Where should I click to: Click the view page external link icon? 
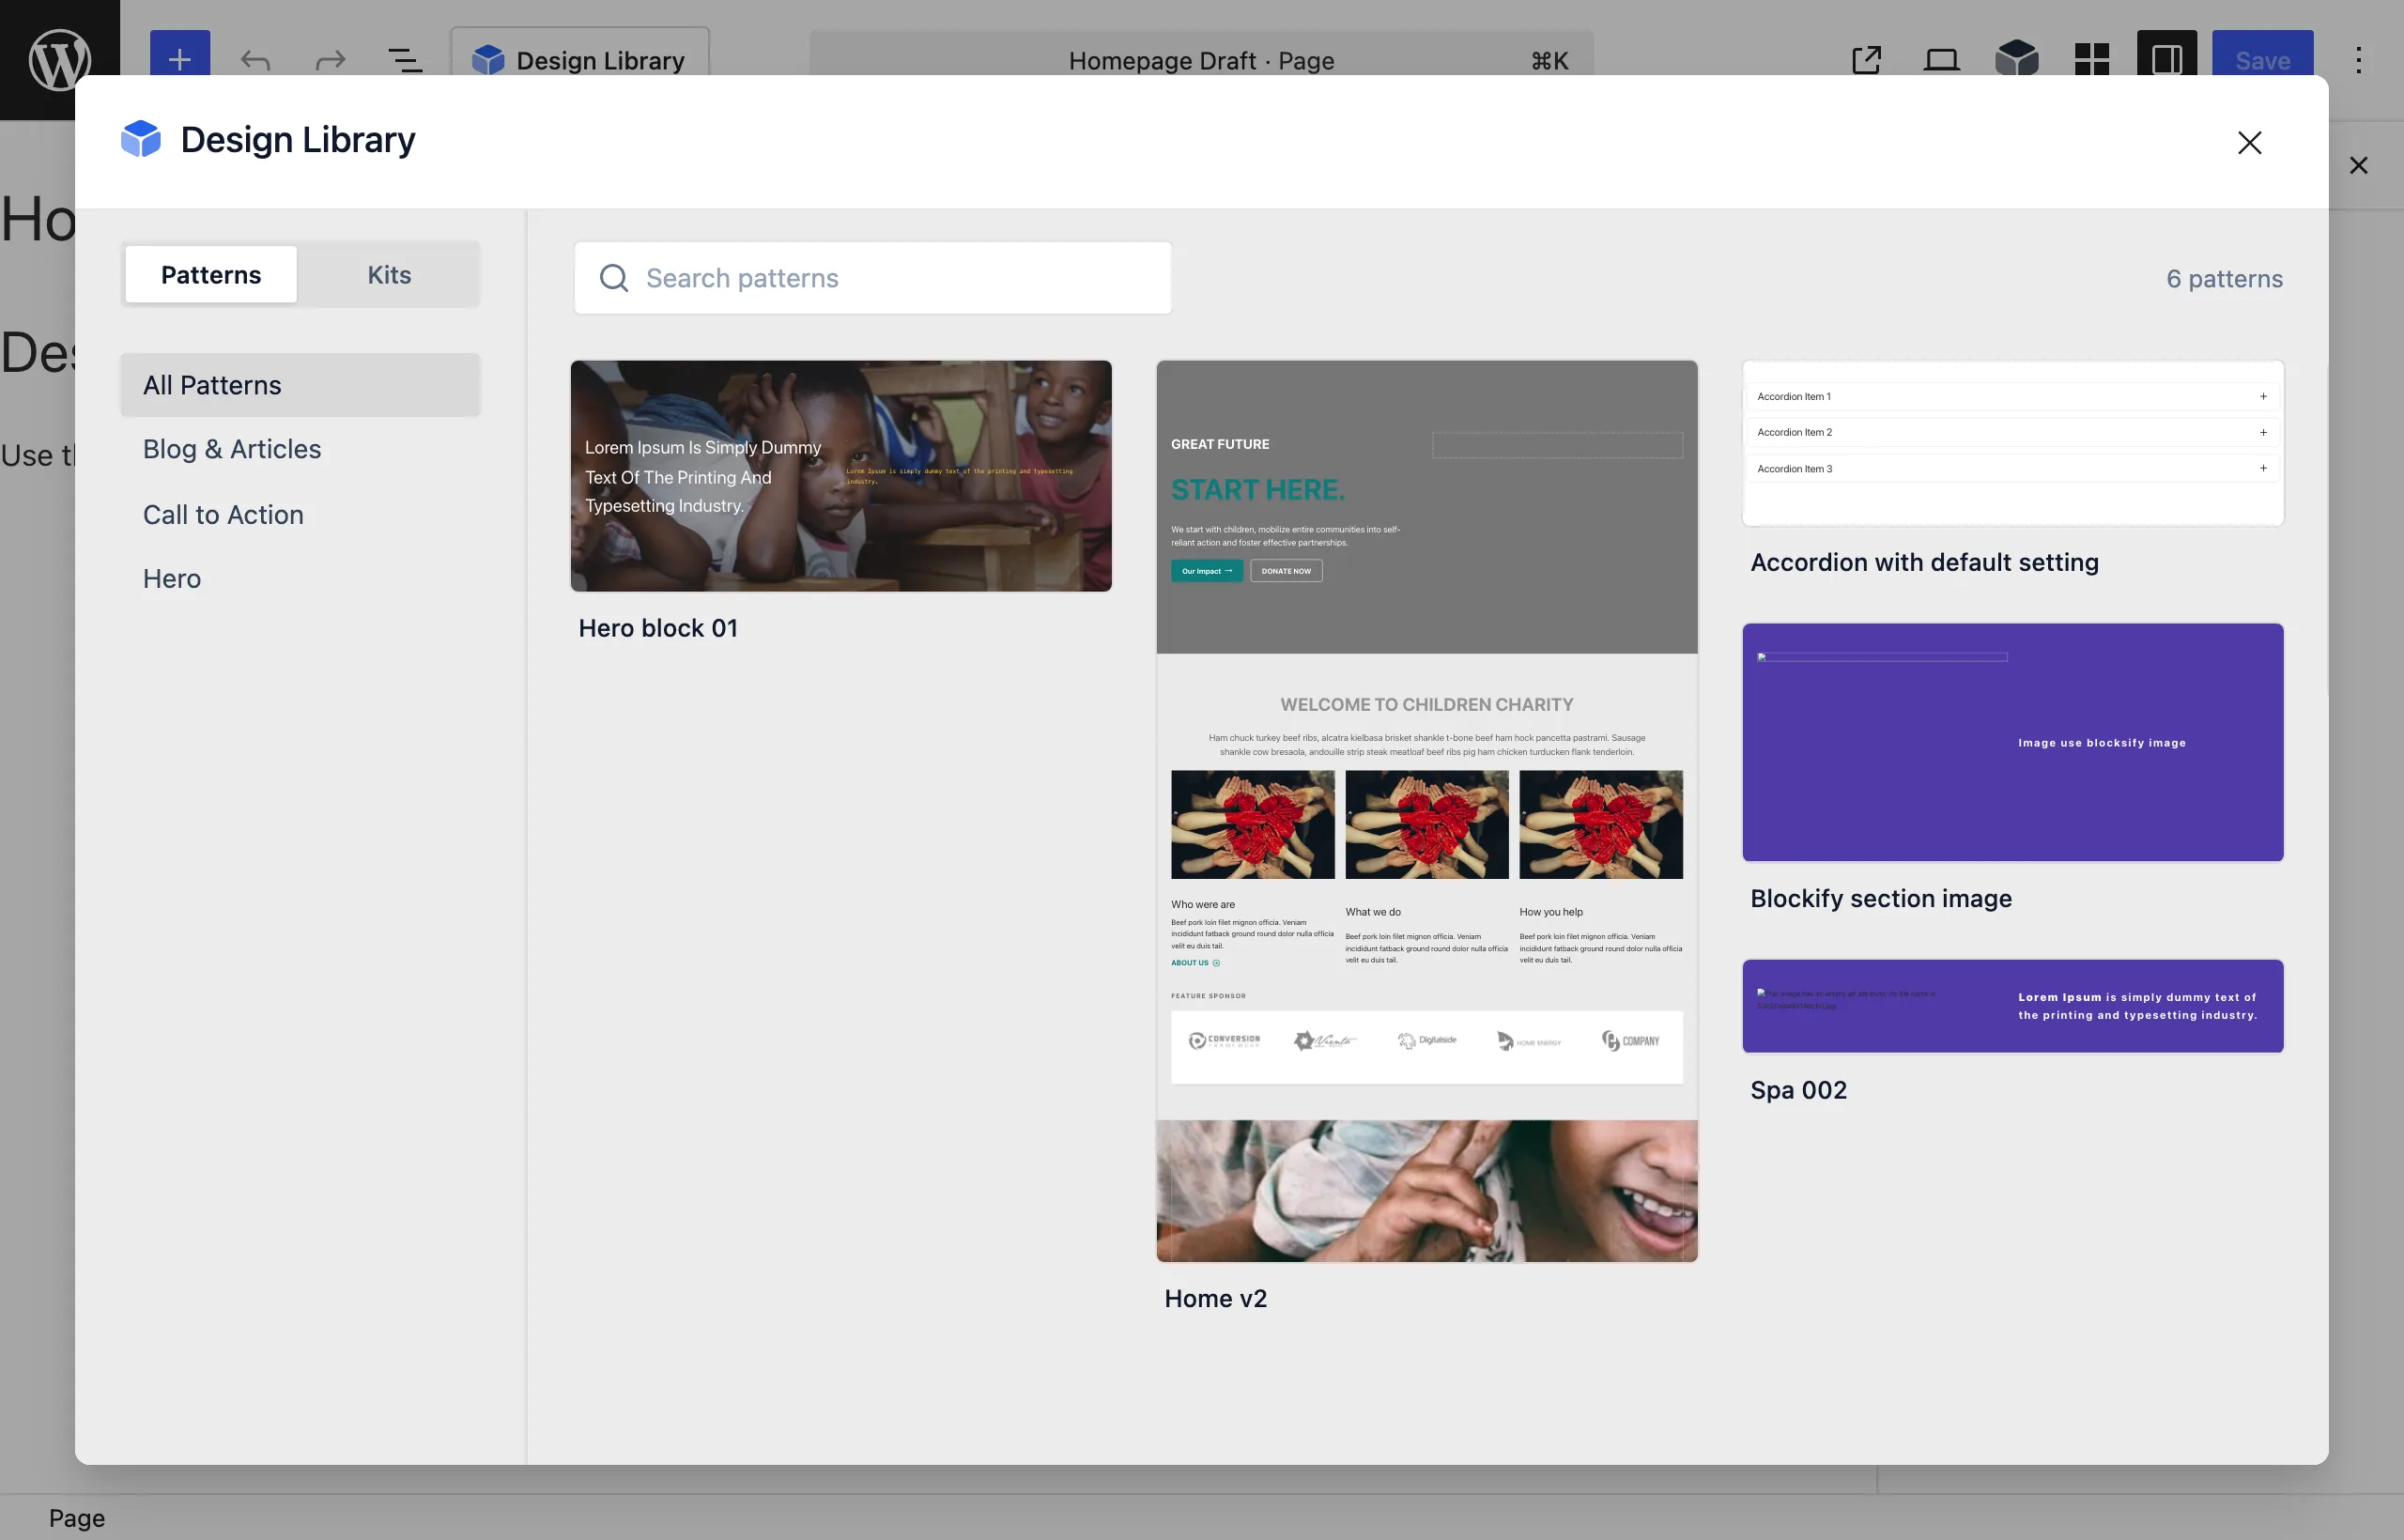click(1866, 60)
